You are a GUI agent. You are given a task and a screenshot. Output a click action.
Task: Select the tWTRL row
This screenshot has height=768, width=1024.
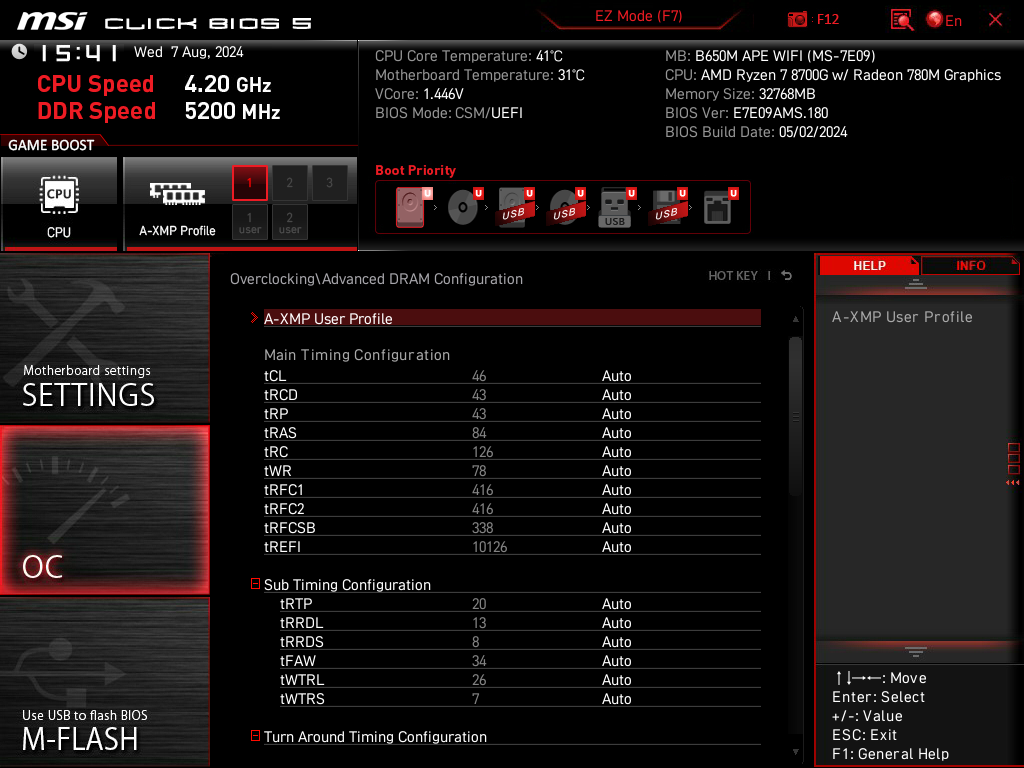pyautogui.click(x=520, y=679)
